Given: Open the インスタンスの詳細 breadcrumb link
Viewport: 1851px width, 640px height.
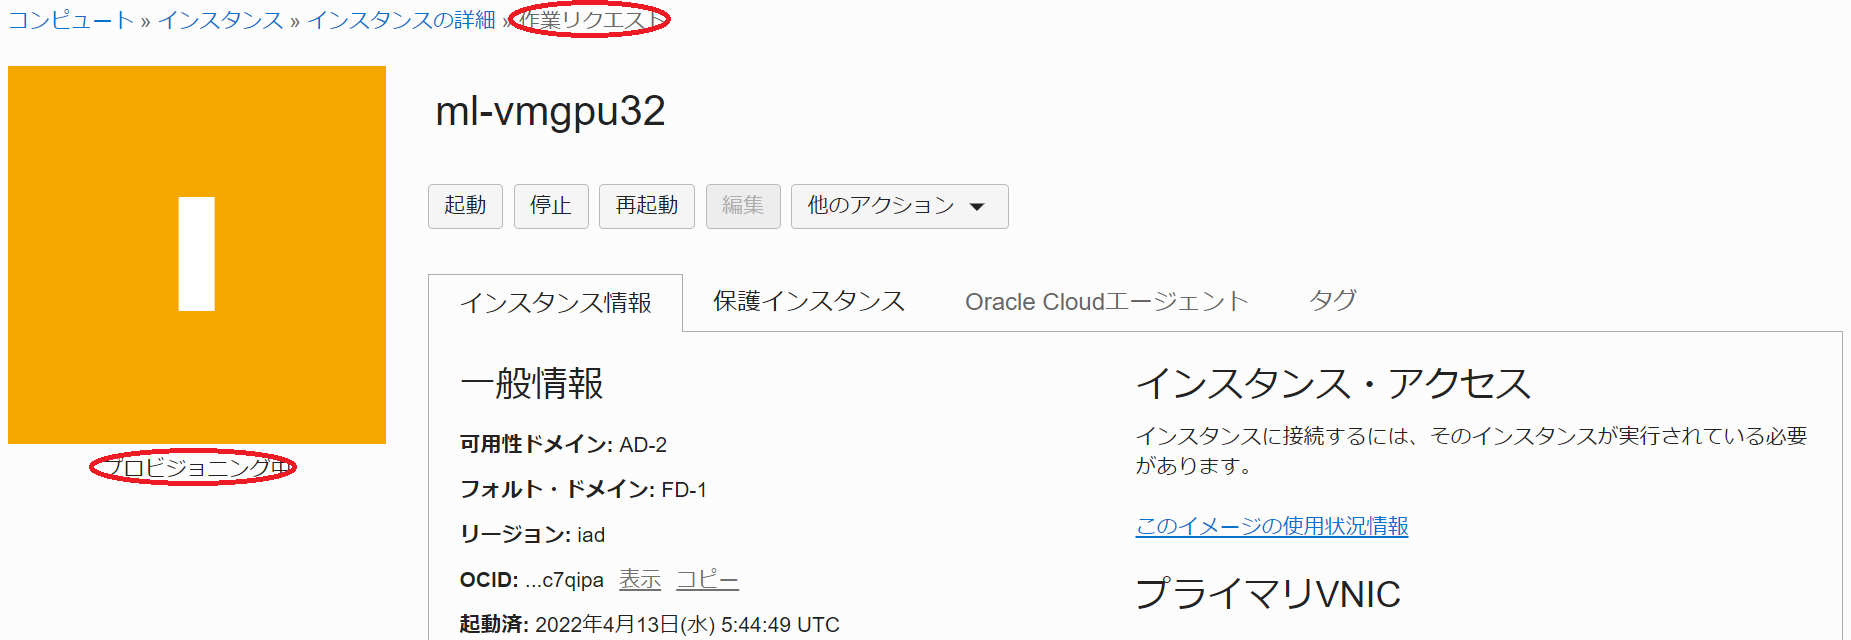Looking at the screenshot, I should (x=401, y=20).
